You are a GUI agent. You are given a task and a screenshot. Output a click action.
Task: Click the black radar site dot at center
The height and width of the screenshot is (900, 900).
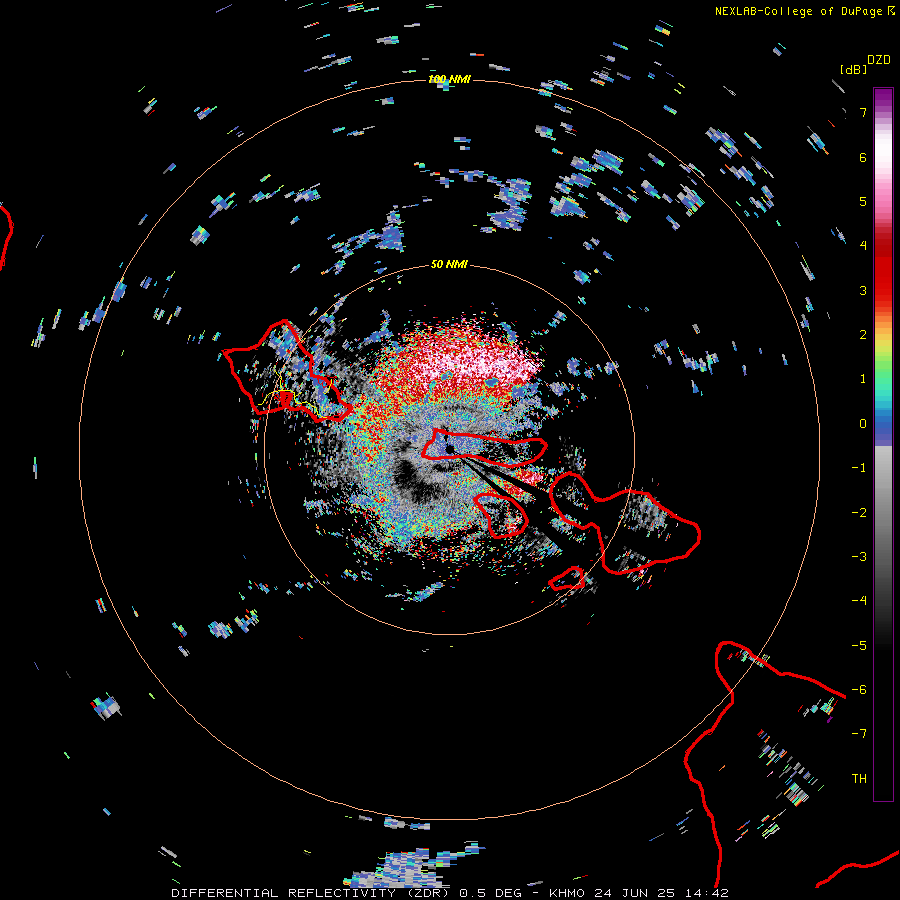(x=450, y=449)
